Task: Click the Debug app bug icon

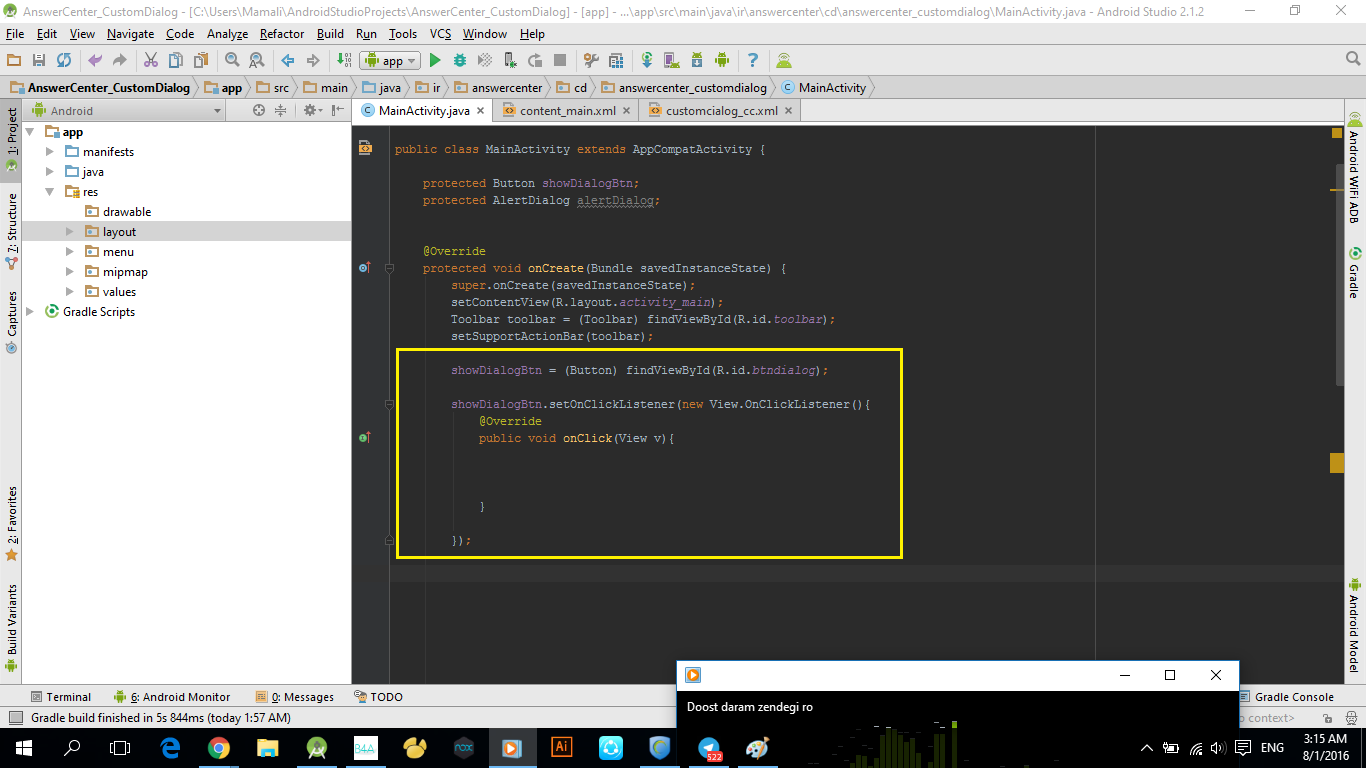Action: (x=460, y=61)
